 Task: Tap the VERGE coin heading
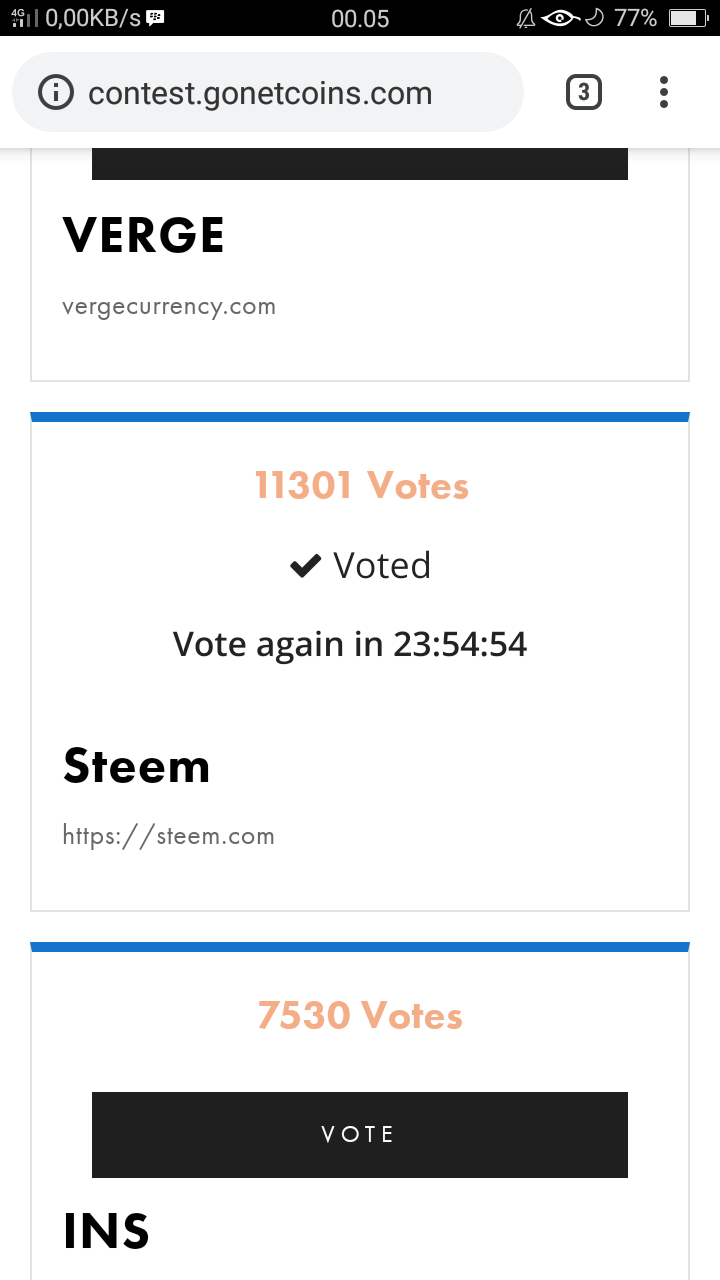click(x=144, y=236)
